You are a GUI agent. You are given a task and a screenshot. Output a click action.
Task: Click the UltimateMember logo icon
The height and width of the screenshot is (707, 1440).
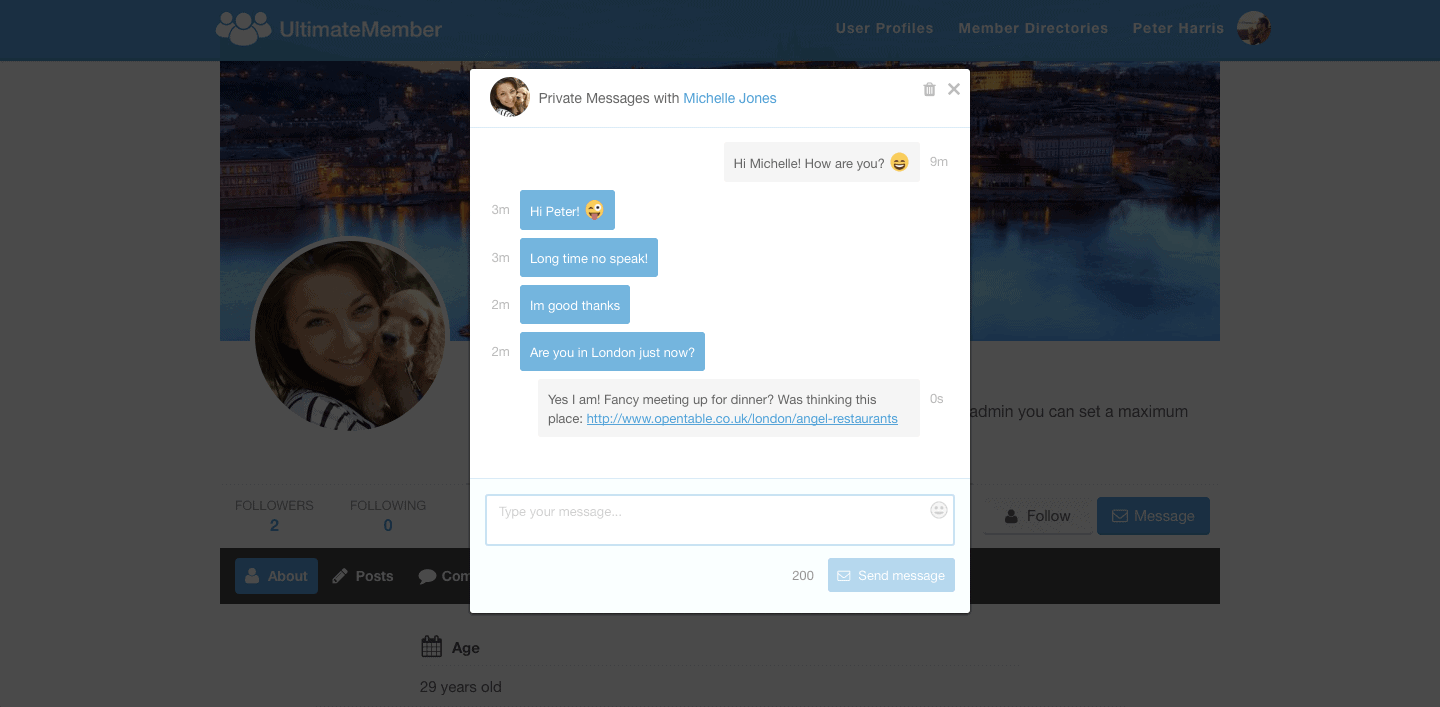[x=243, y=28]
